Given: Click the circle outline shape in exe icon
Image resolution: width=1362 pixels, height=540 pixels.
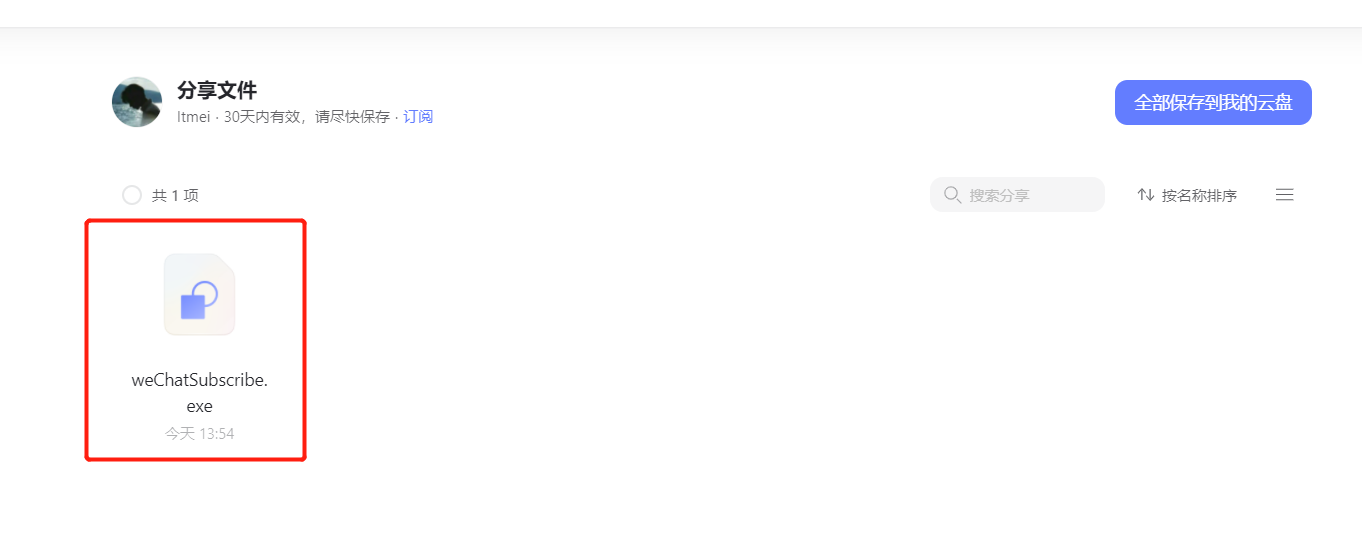Looking at the screenshot, I should pyautogui.click(x=205, y=294).
